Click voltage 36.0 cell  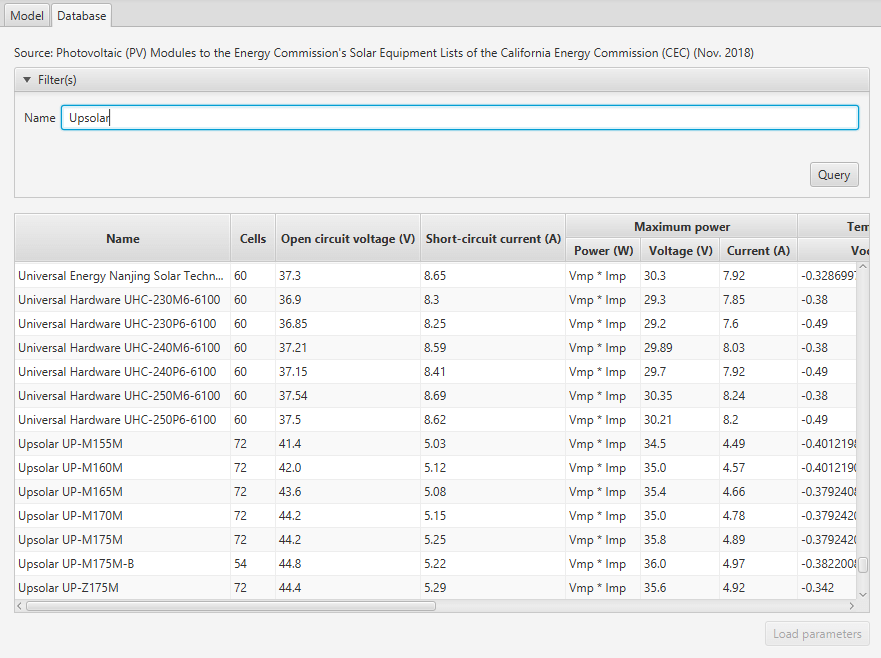(x=680, y=564)
